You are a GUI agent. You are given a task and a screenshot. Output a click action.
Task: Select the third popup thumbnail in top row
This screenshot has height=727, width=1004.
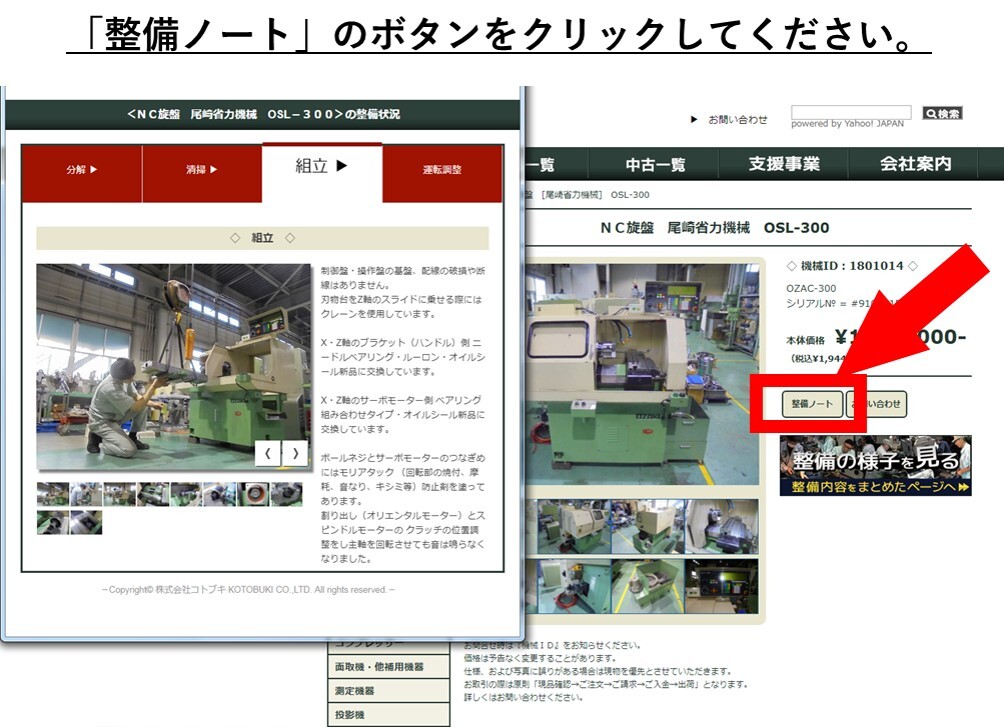120,494
